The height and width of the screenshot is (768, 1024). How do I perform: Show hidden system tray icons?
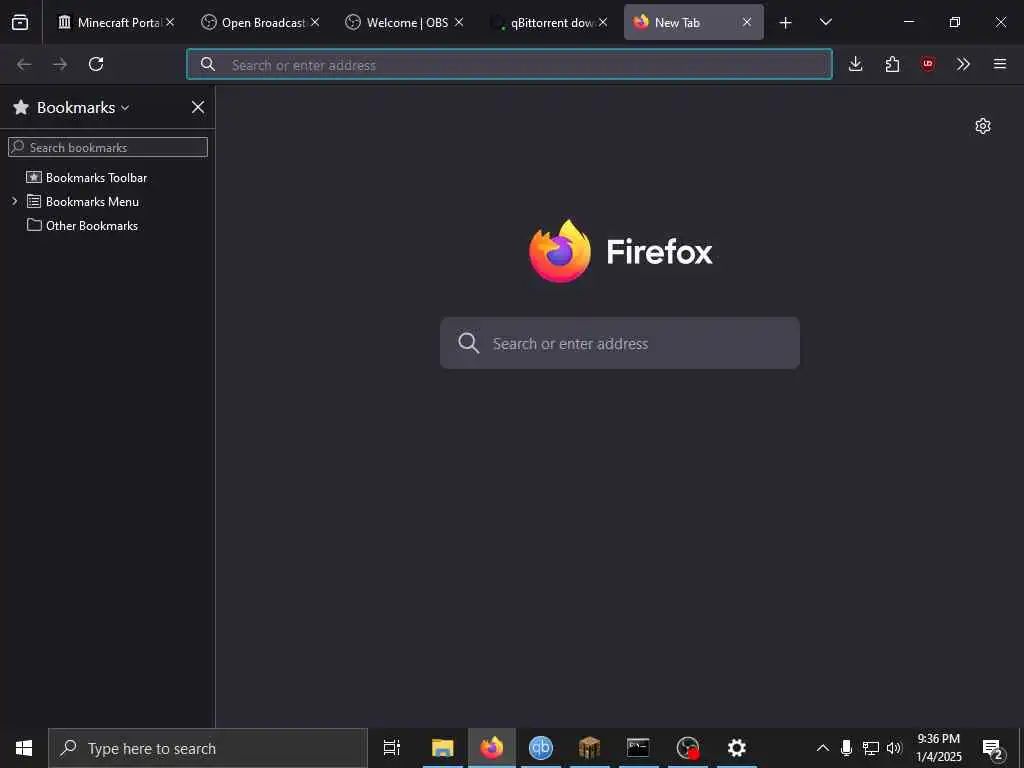[823, 748]
